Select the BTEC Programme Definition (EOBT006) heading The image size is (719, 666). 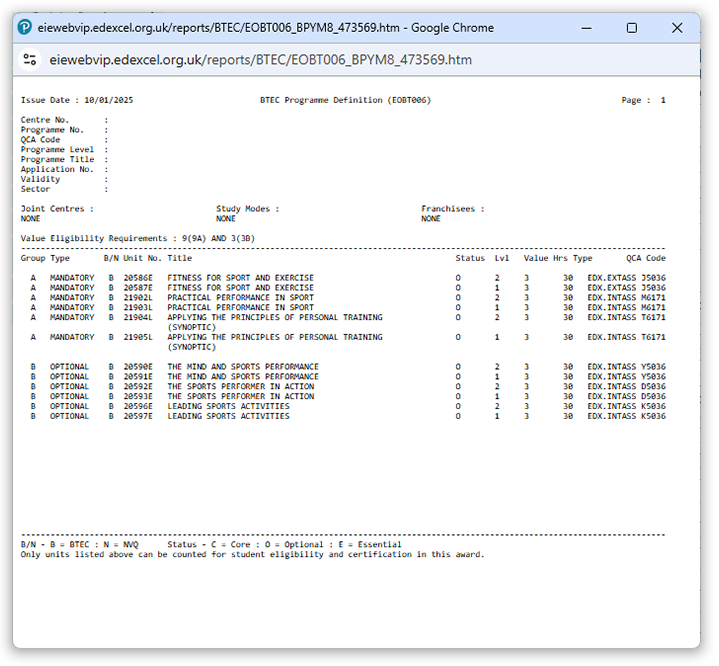point(345,100)
